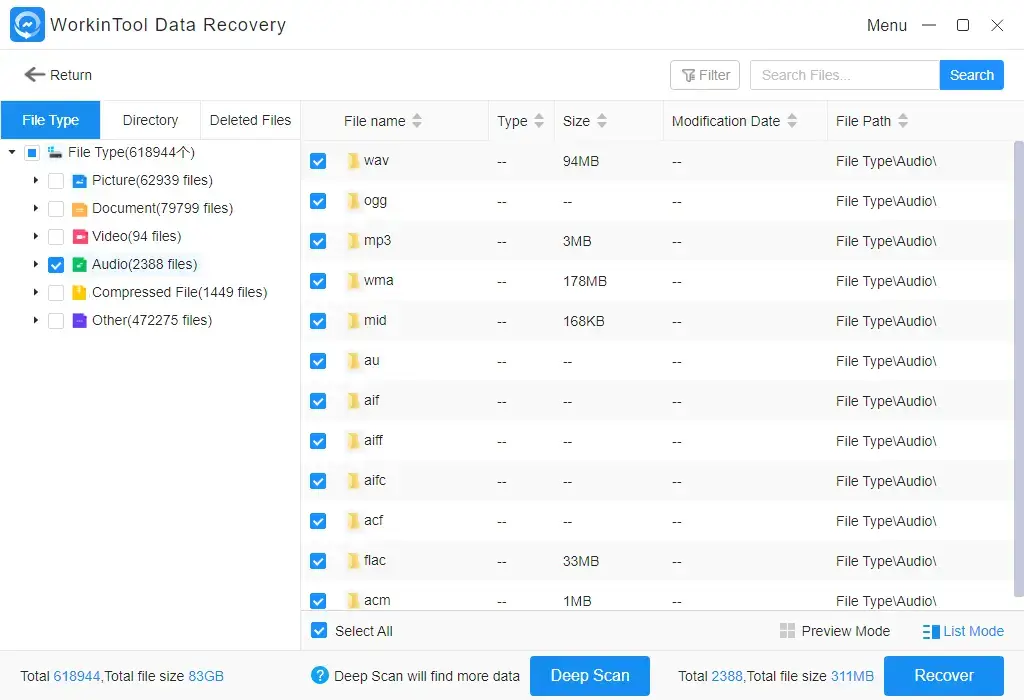The height and width of the screenshot is (700, 1024).
Task: Start a Deep Scan
Action: coord(590,676)
